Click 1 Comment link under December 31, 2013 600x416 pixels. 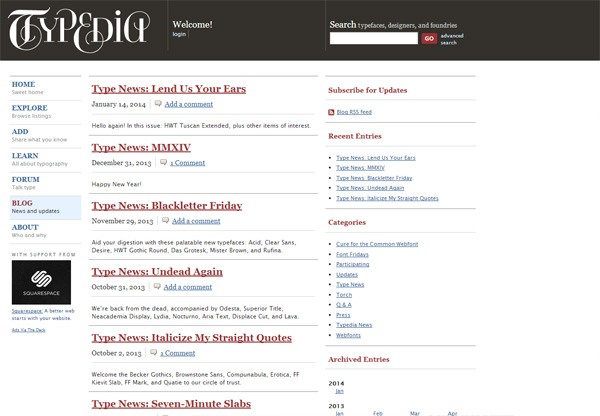(188, 163)
